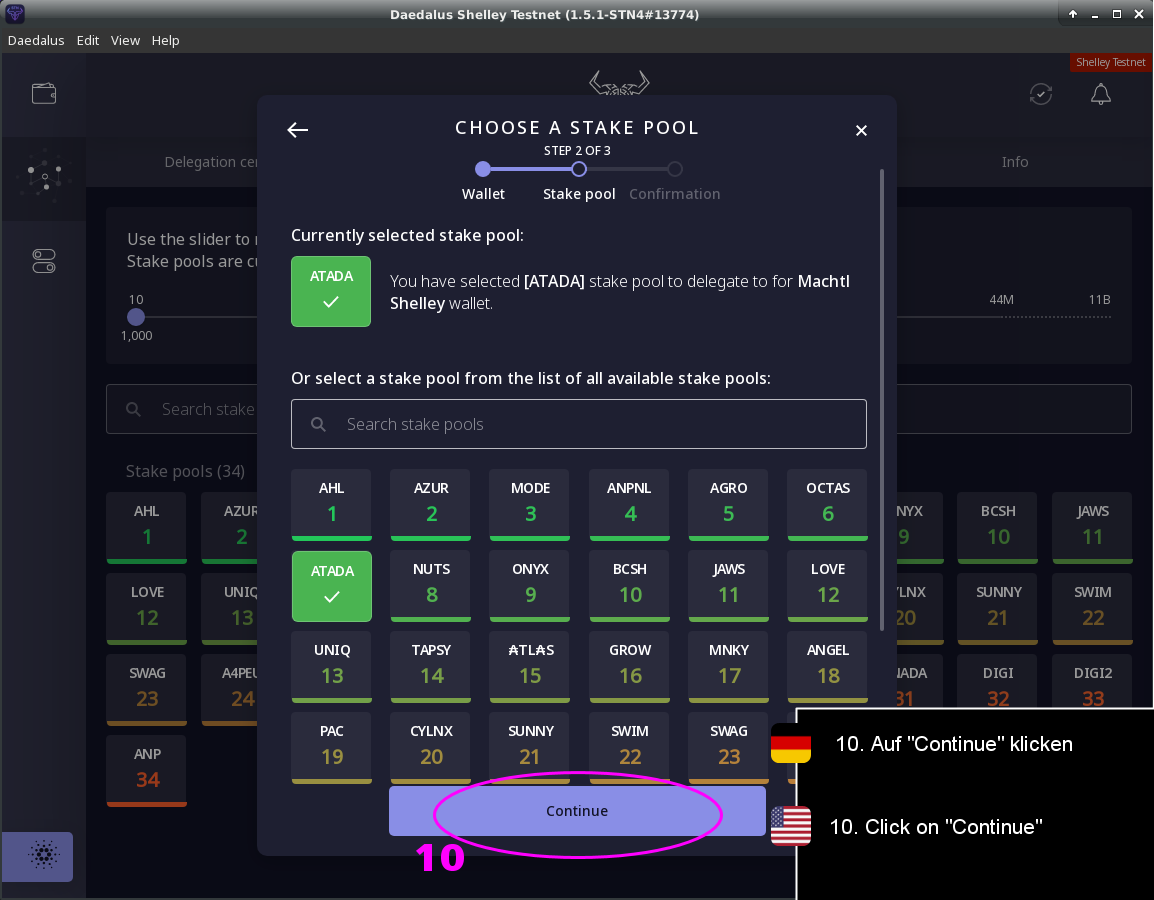The image size is (1154, 900).
Task: Open AHL pool tile in background list
Action: [x=146, y=528]
